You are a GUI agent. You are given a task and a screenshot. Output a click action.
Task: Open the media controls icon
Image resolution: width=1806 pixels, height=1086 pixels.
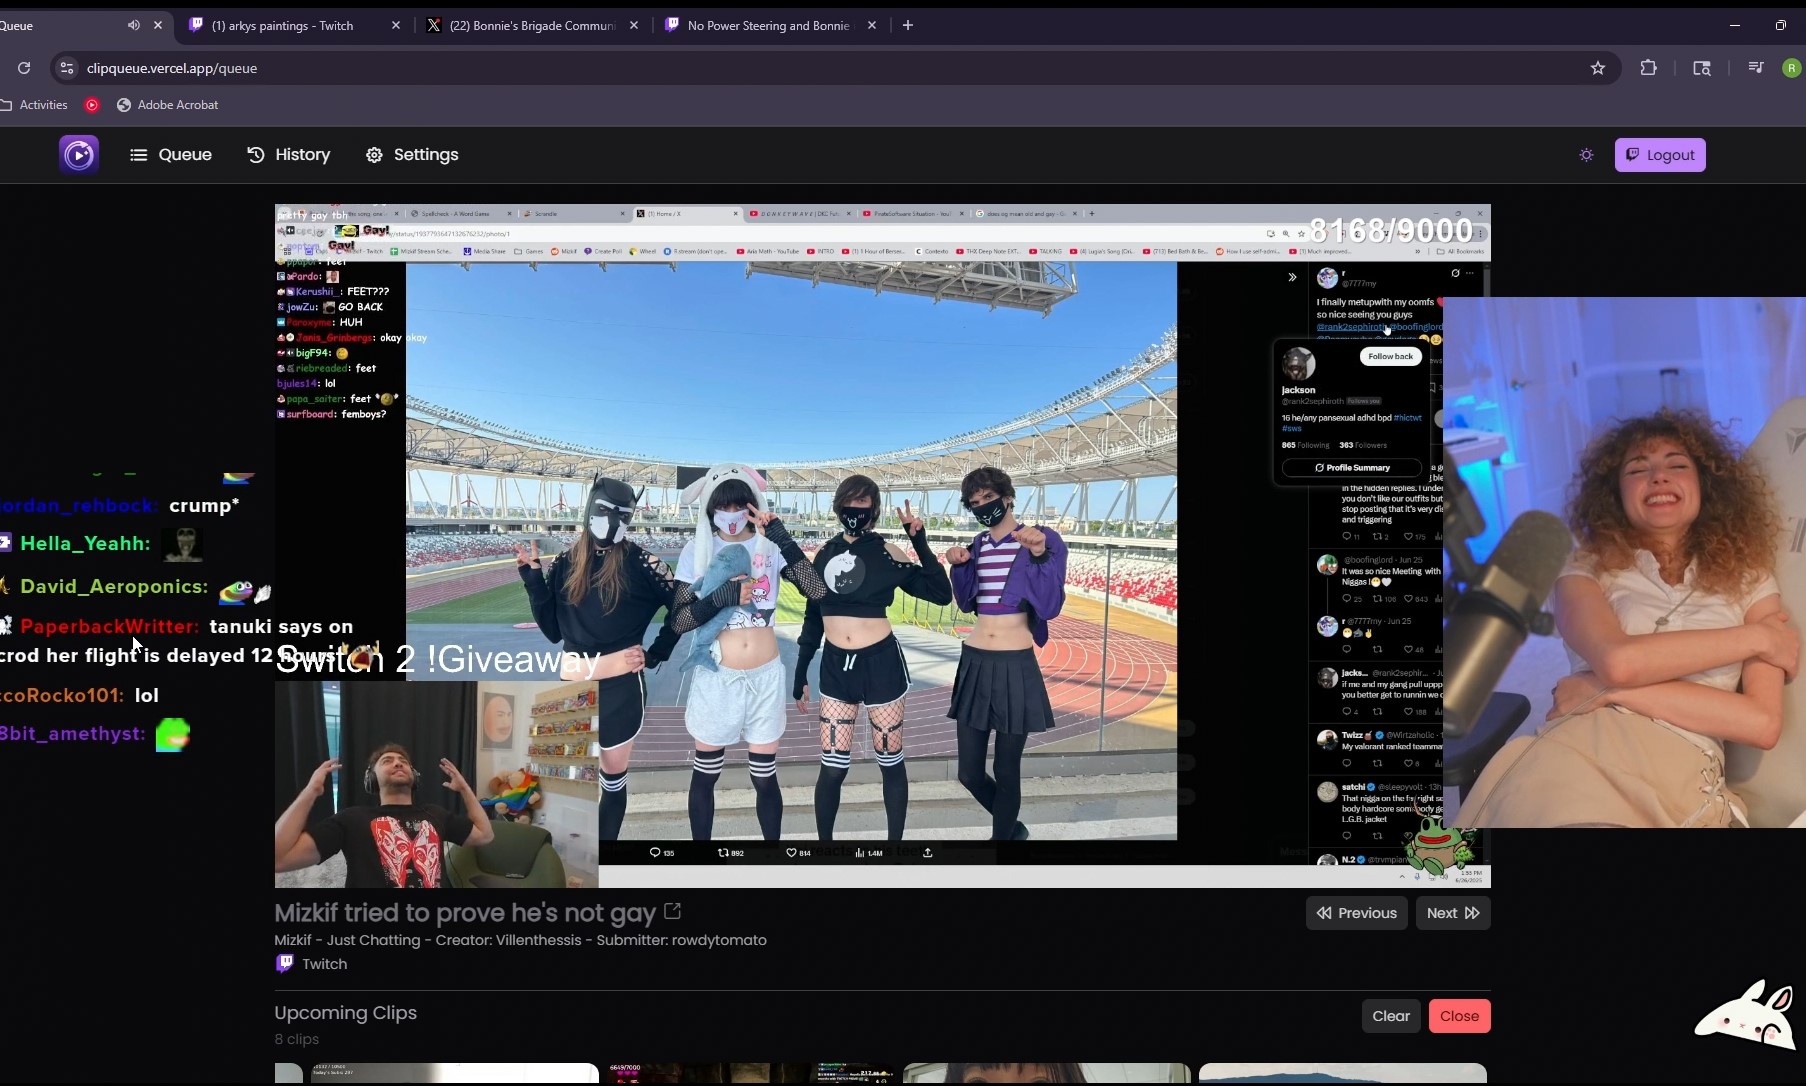click(1756, 68)
